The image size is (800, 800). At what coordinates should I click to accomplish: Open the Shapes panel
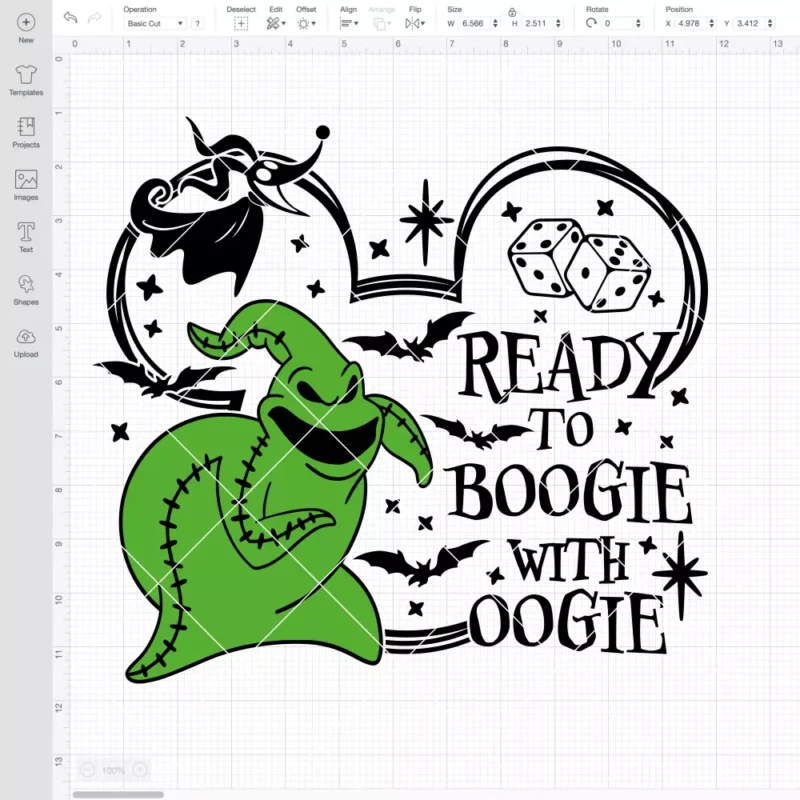tap(26, 290)
